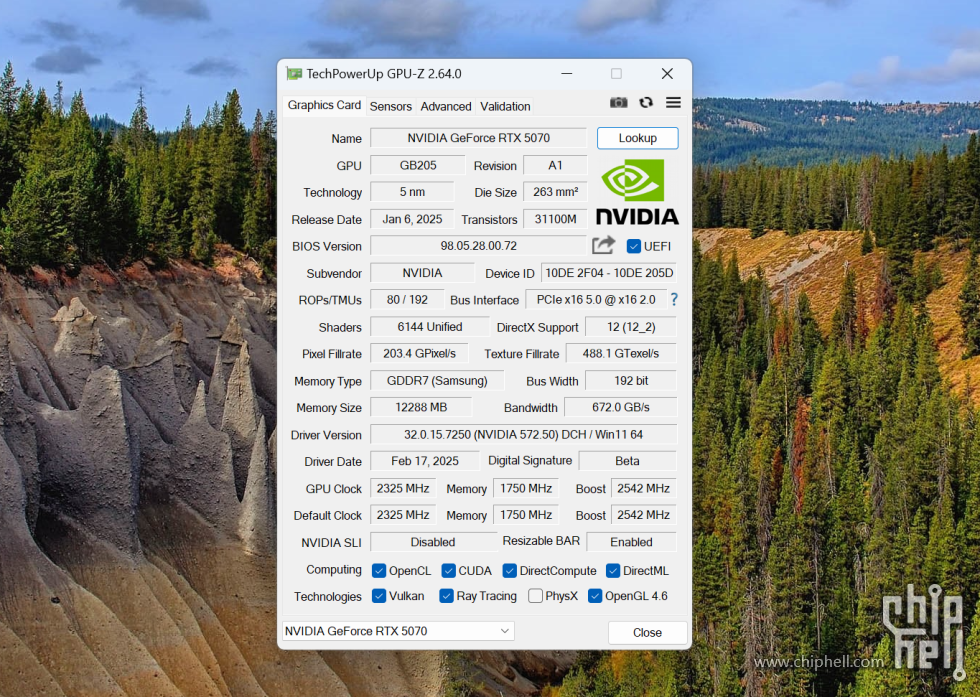
Task: Click the Memory Type field GDDR7 (Samsung)
Action: point(437,381)
